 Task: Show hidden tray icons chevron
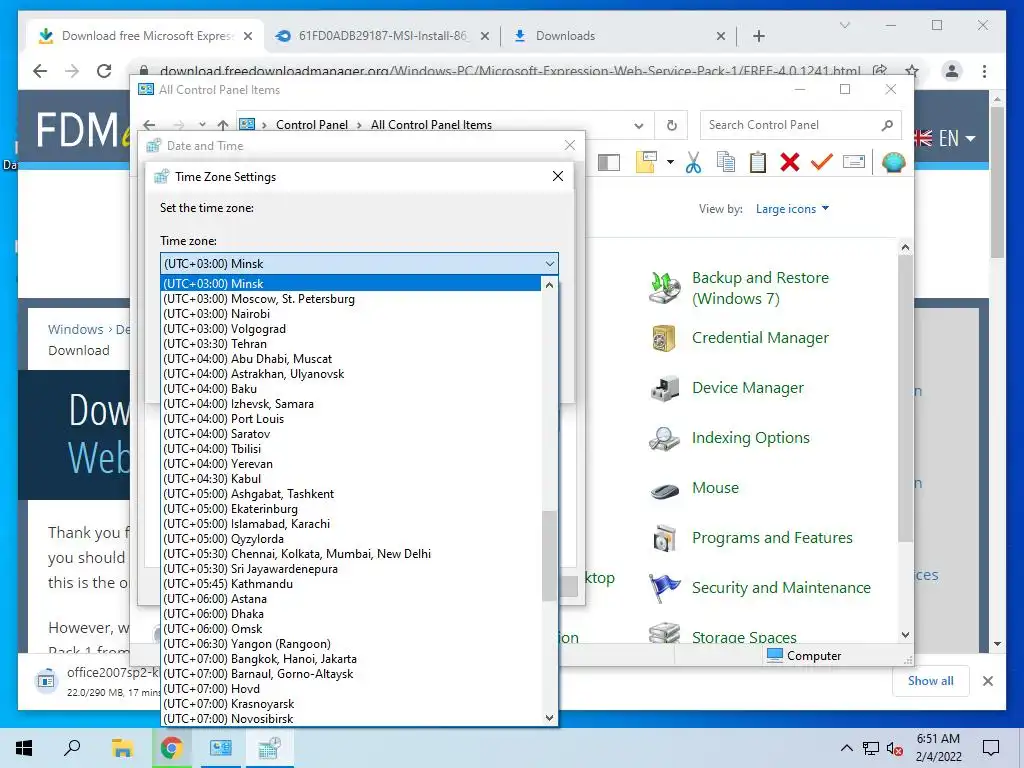point(846,748)
